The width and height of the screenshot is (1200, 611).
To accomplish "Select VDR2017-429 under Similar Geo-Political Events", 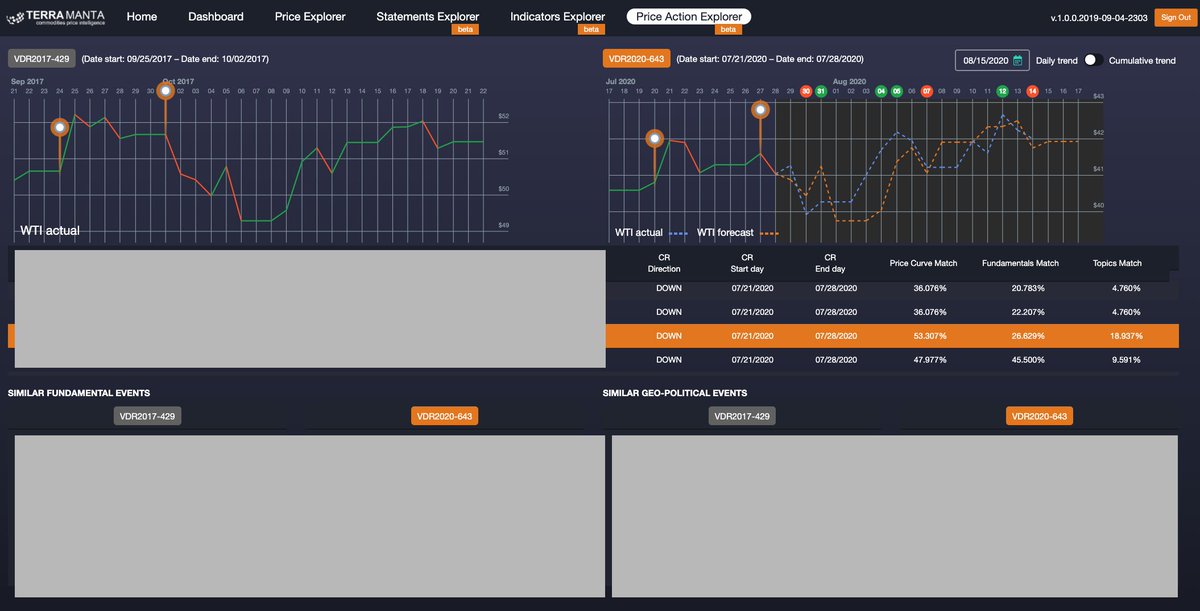I will click(x=741, y=415).
